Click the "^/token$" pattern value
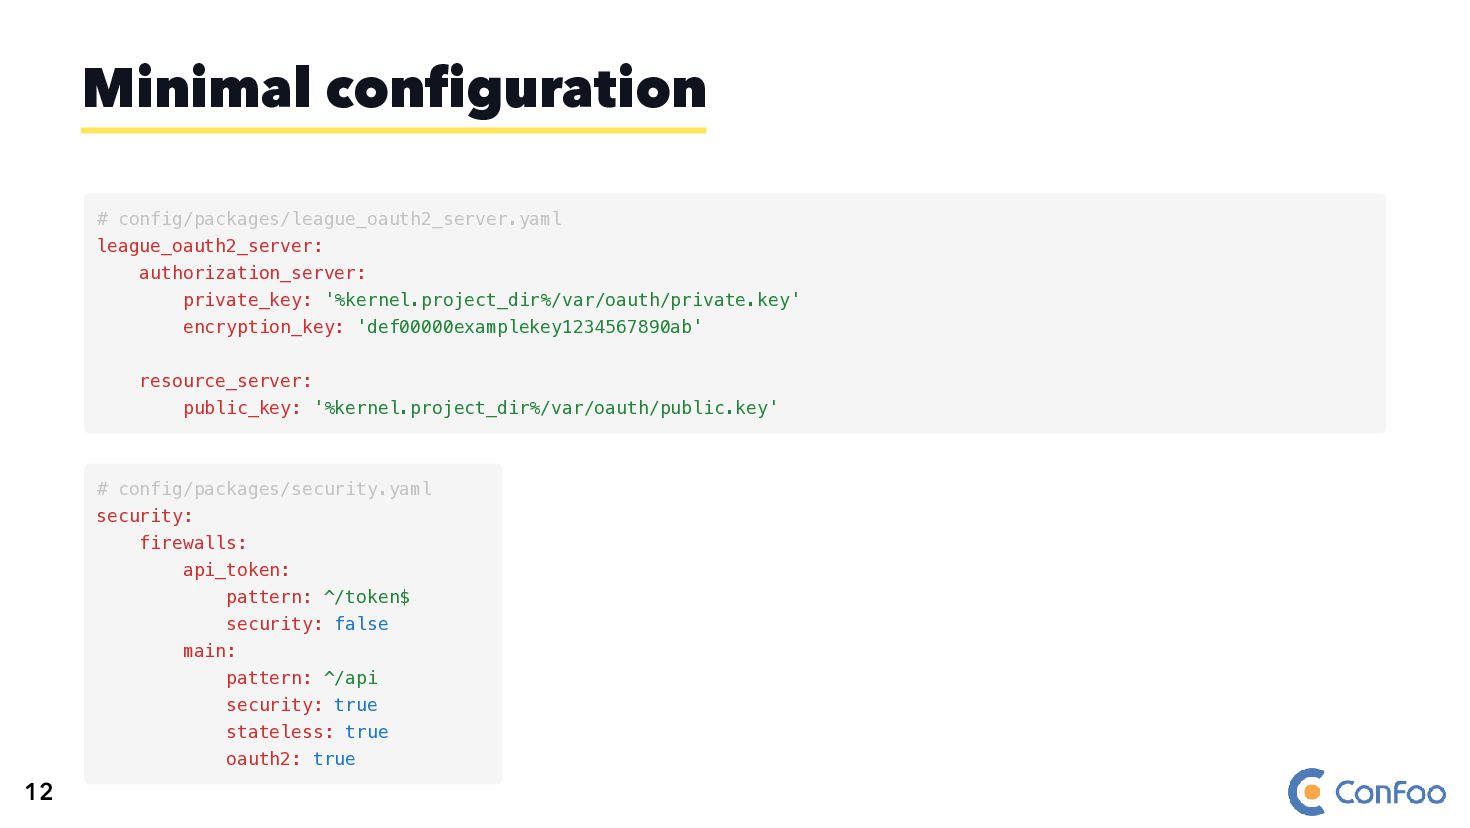The height and width of the screenshot is (828, 1470). click(367, 597)
